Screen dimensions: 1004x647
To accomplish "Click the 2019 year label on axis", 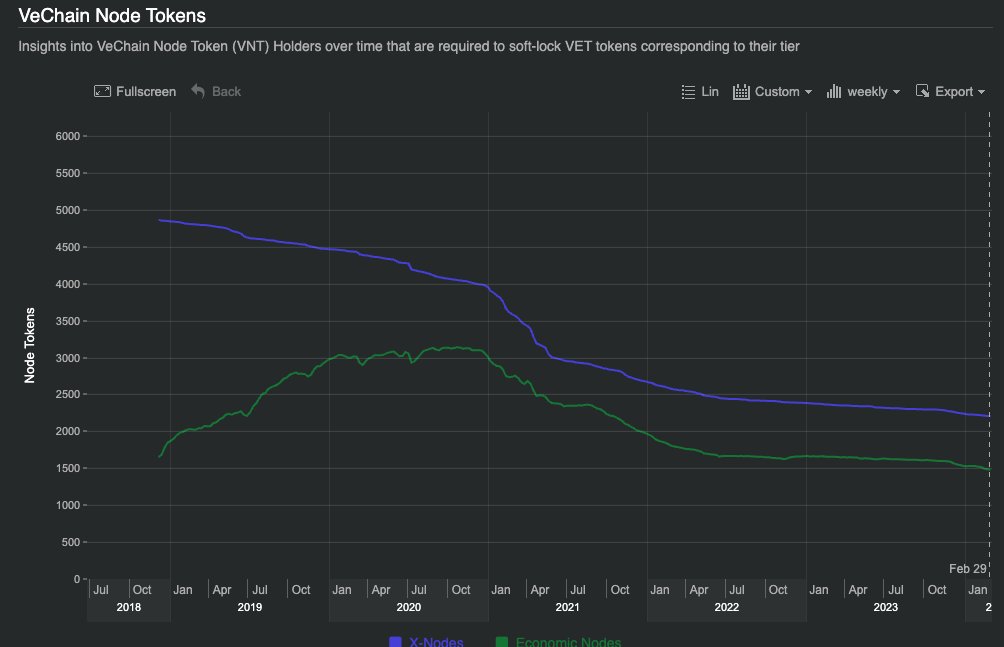I will coord(250,607).
